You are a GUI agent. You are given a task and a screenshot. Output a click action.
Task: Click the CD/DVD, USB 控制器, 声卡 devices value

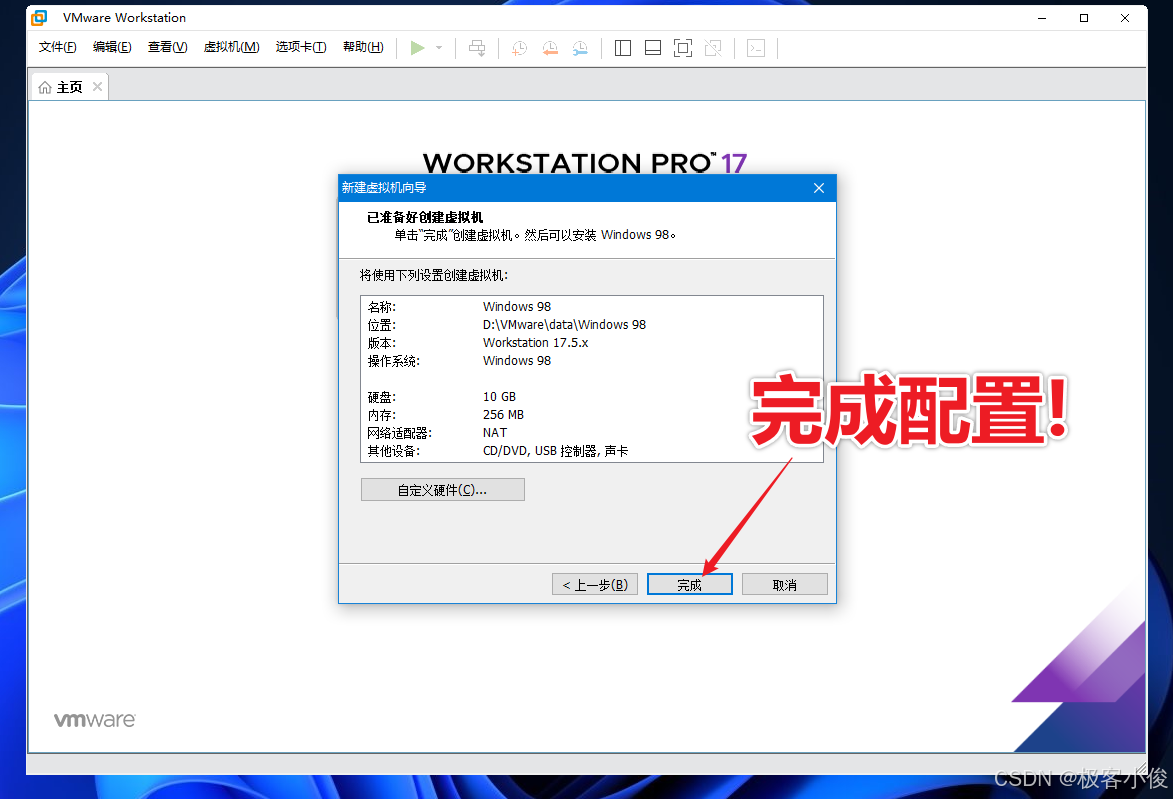coord(555,451)
